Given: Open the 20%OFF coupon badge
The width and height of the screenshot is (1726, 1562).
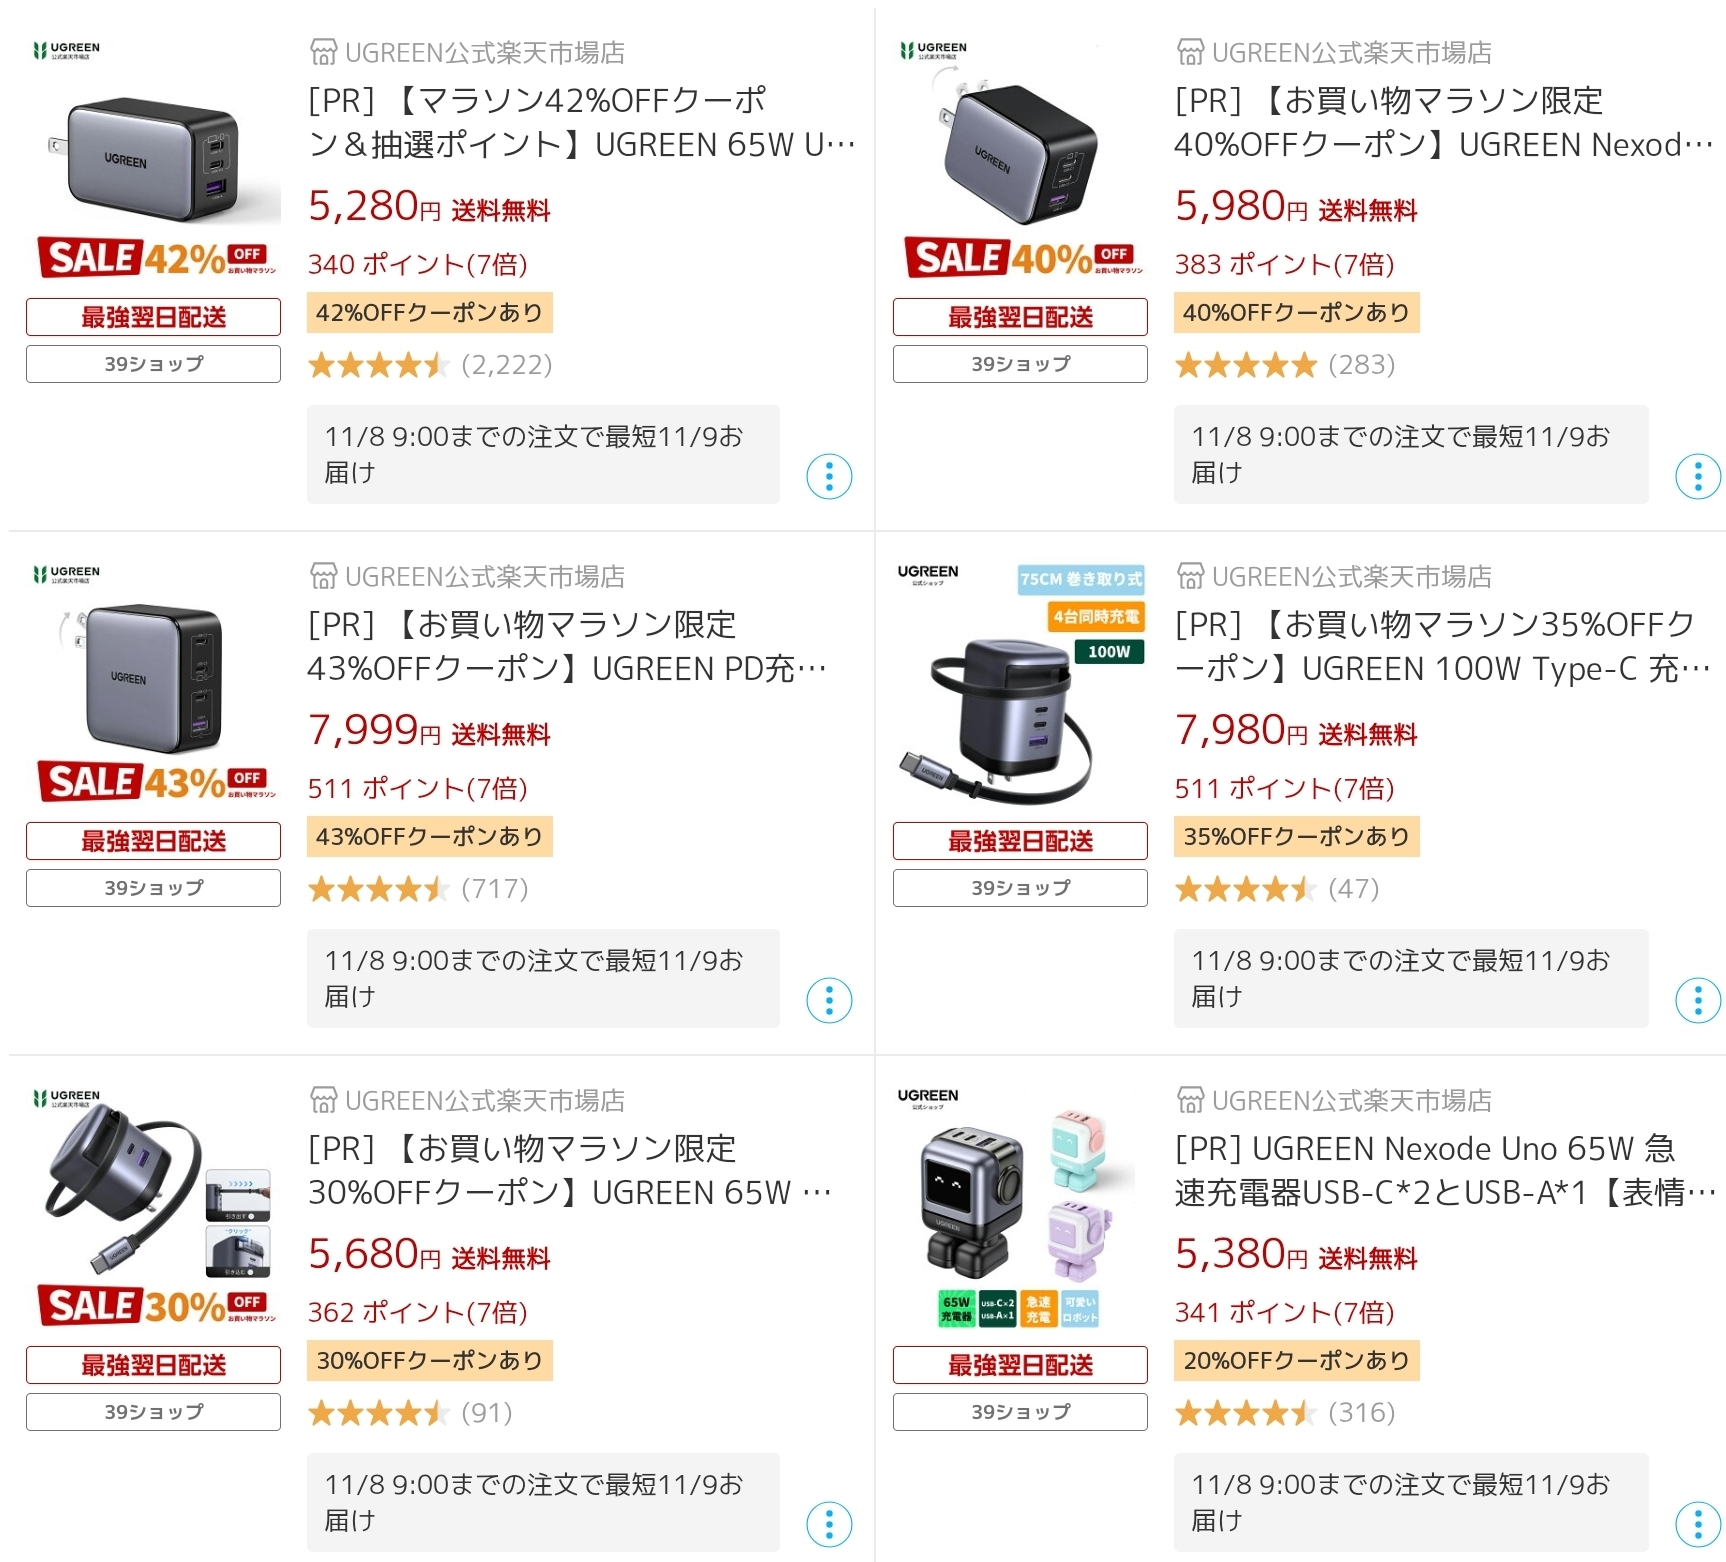Looking at the screenshot, I should [1296, 1361].
